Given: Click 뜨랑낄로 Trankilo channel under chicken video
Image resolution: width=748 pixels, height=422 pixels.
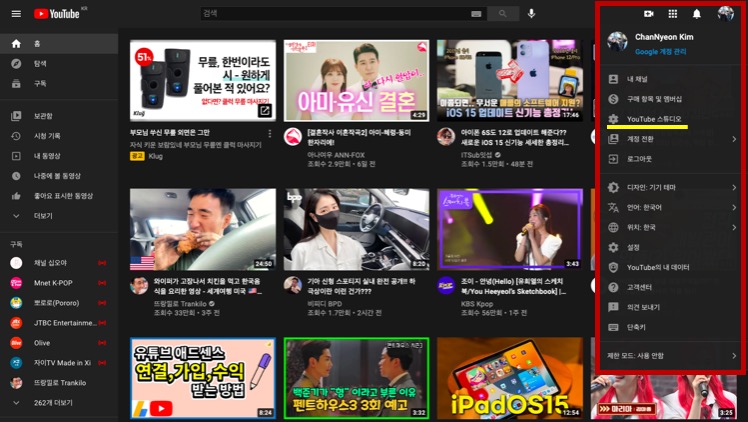Looking at the screenshot, I should point(180,304).
